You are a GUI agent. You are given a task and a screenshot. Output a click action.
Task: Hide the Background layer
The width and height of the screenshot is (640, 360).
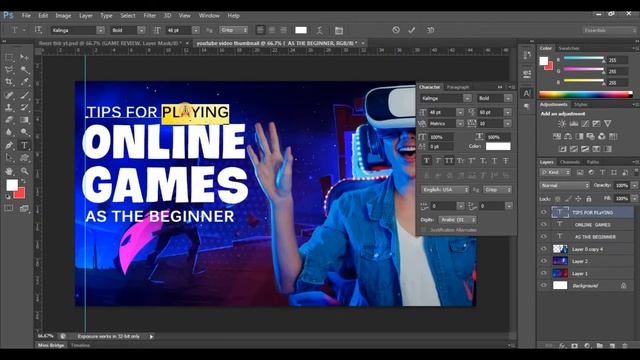(x=543, y=286)
